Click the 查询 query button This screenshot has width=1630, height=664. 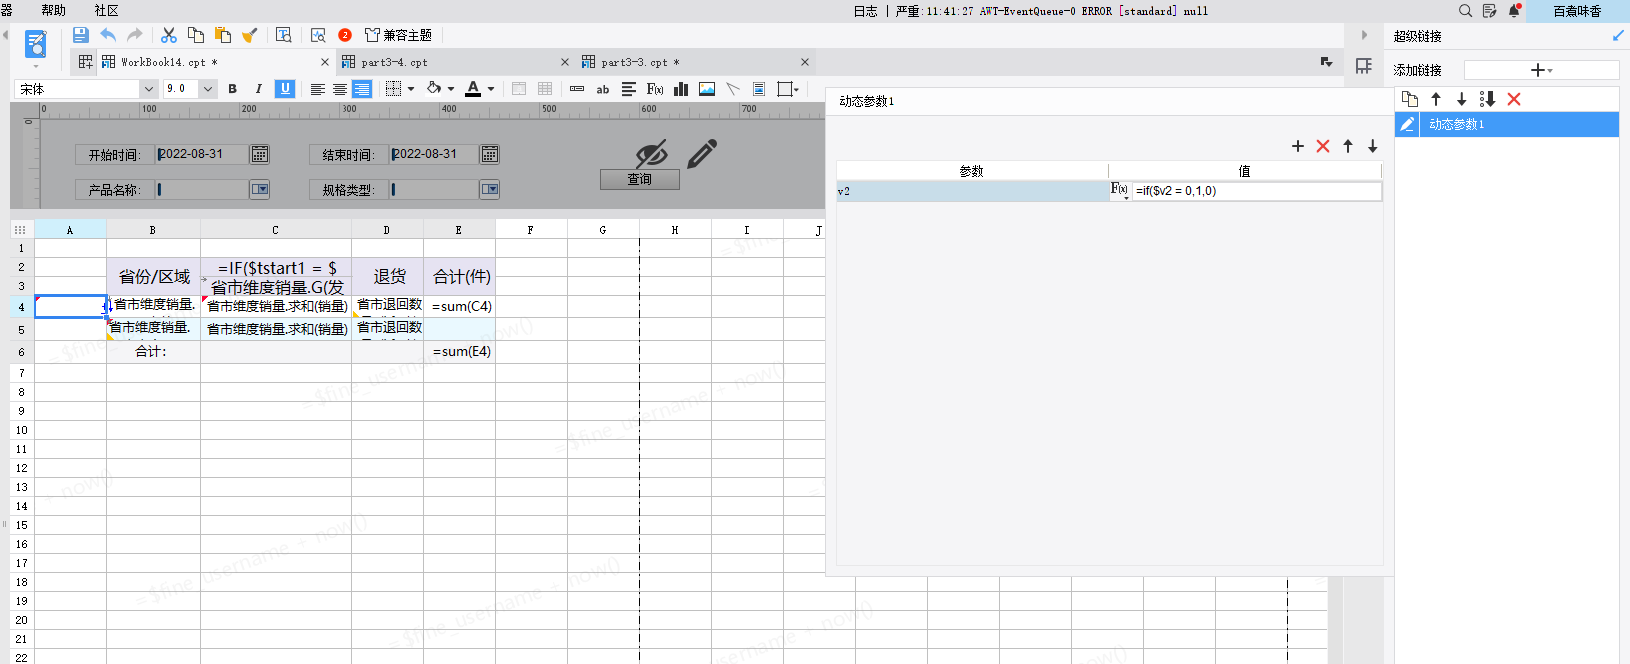tap(640, 180)
